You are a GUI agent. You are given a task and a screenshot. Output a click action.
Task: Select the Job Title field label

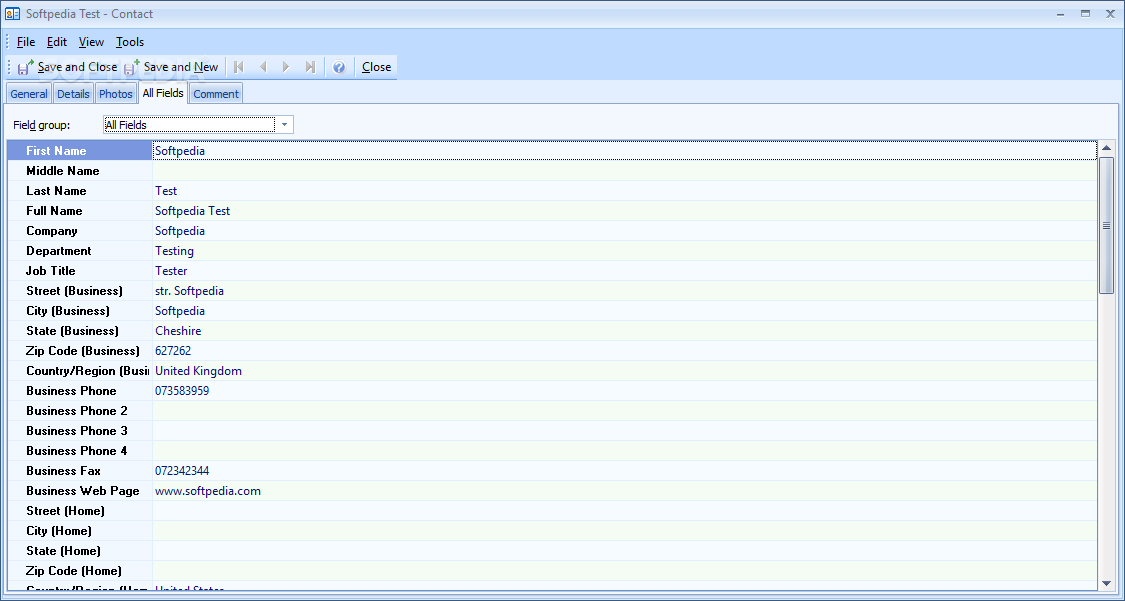[80, 271]
